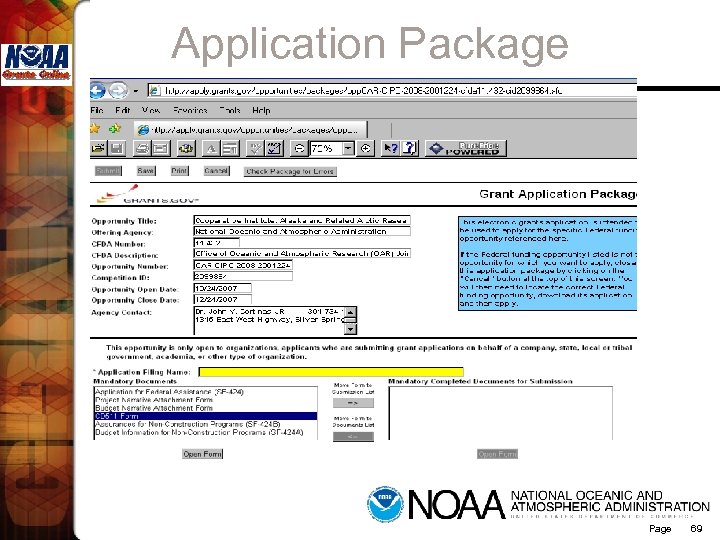Click the NOAA Grants Online logo
The width and height of the screenshot is (720, 540).
tap(37, 64)
